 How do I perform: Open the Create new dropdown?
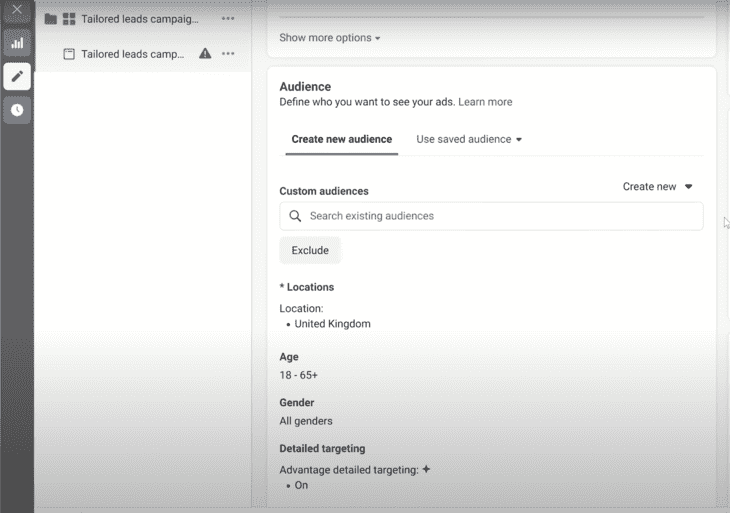(657, 187)
